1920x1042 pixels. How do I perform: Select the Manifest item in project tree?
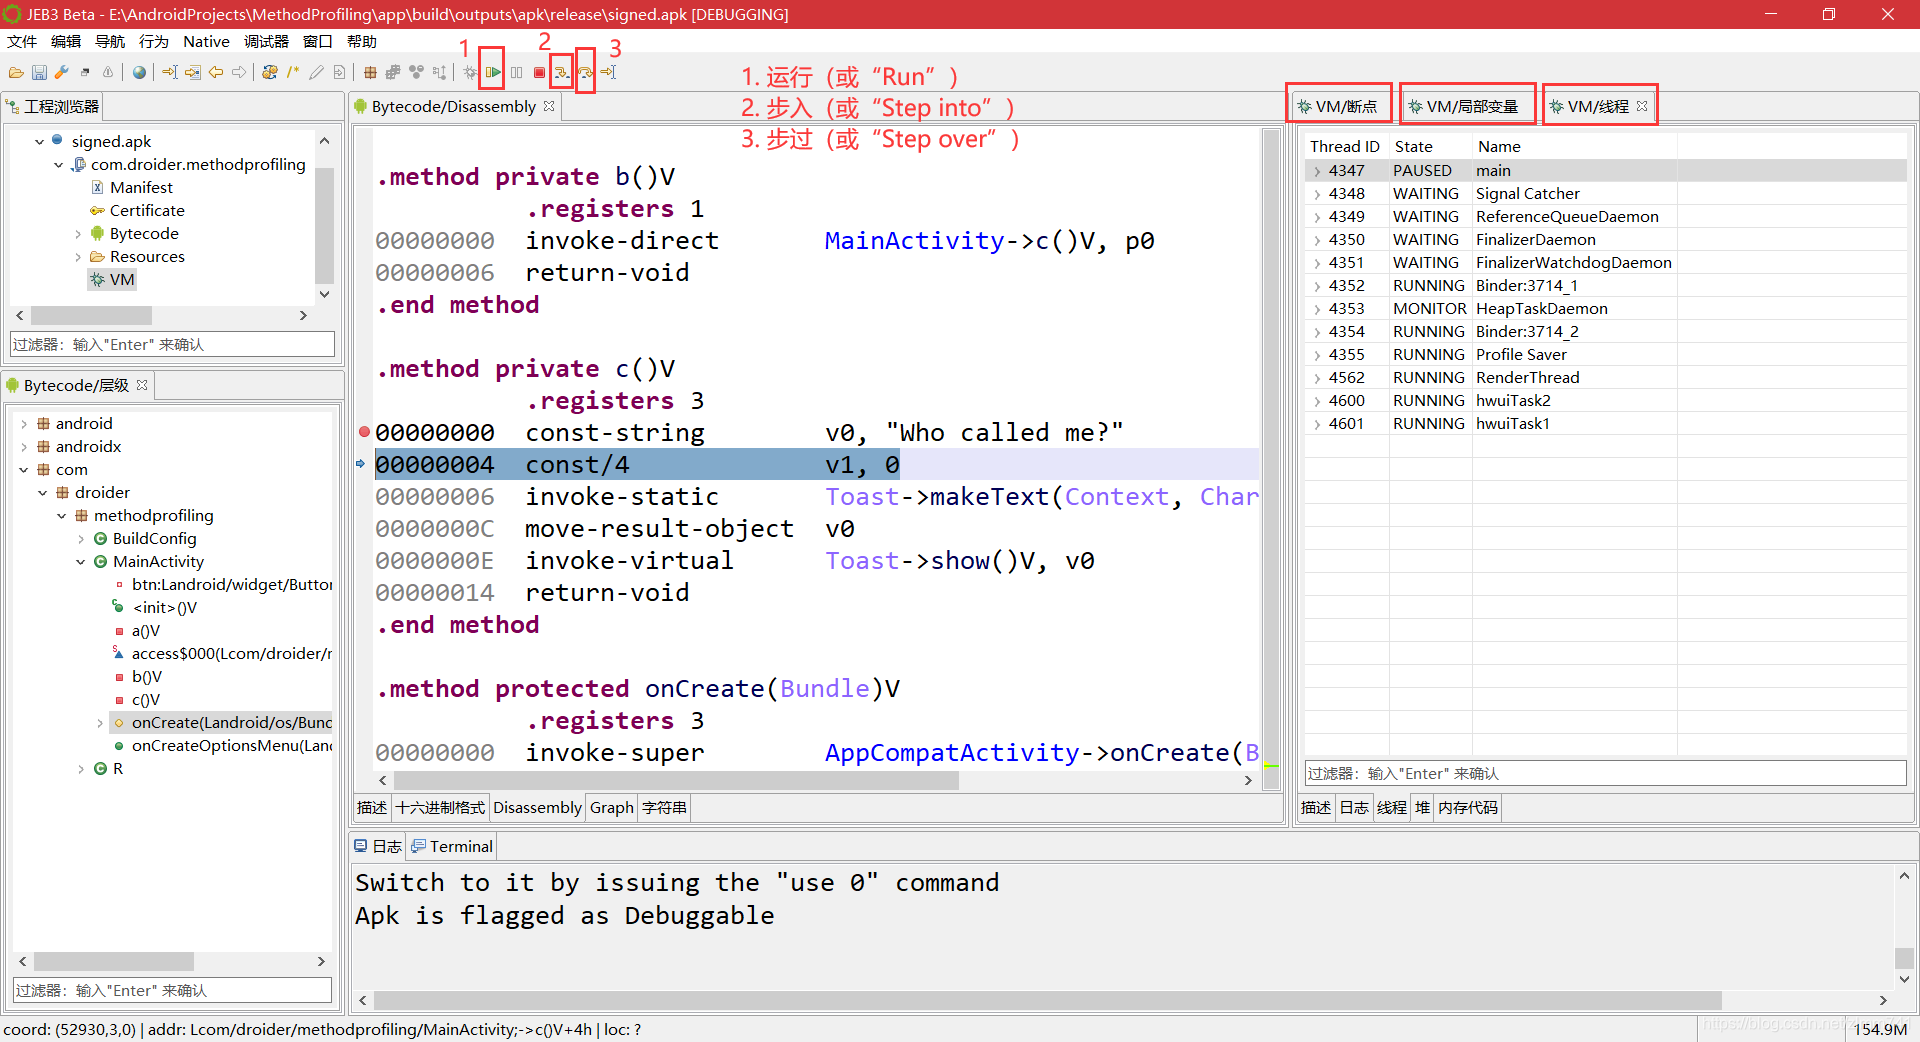[x=141, y=188]
